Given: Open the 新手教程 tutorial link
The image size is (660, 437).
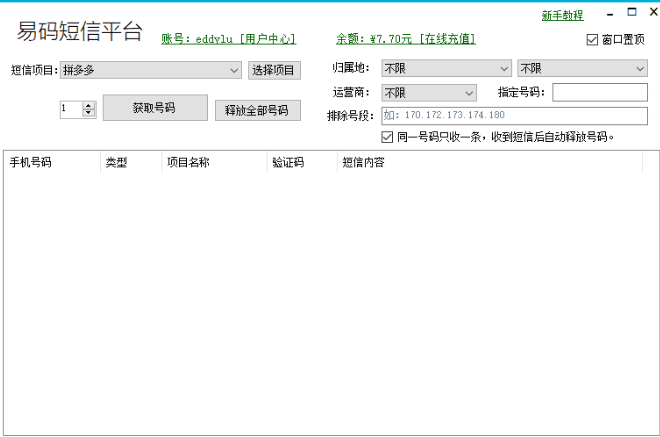Looking at the screenshot, I should coord(562,16).
